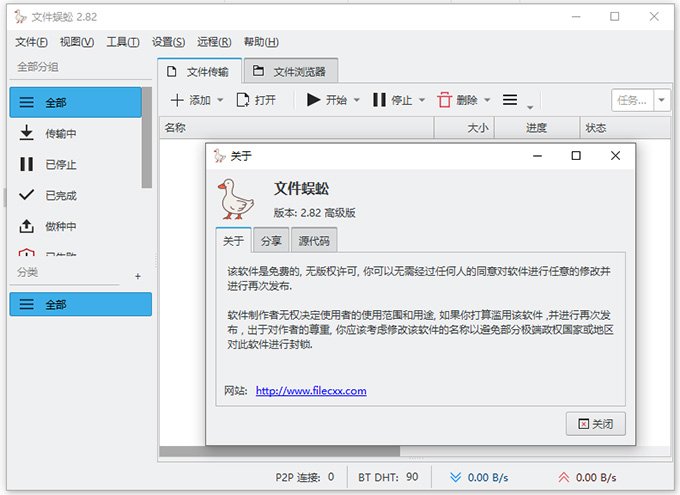Click the main window goose title icon

(x=20, y=17)
